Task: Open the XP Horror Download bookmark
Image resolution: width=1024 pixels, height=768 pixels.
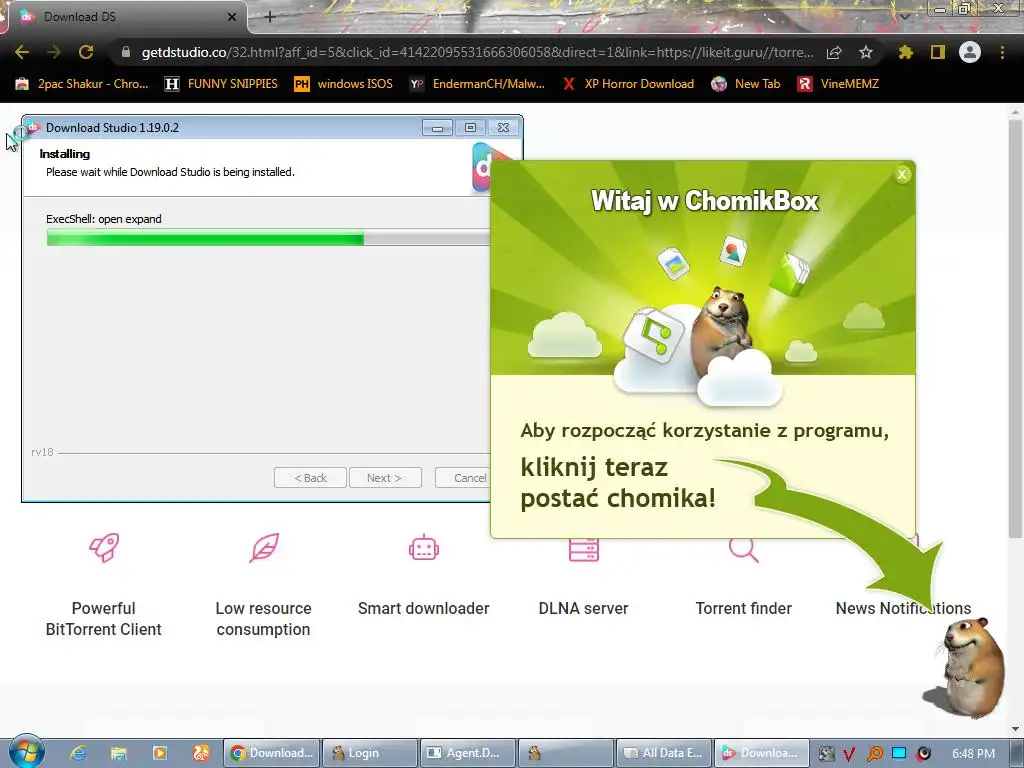Action: point(628,84)
